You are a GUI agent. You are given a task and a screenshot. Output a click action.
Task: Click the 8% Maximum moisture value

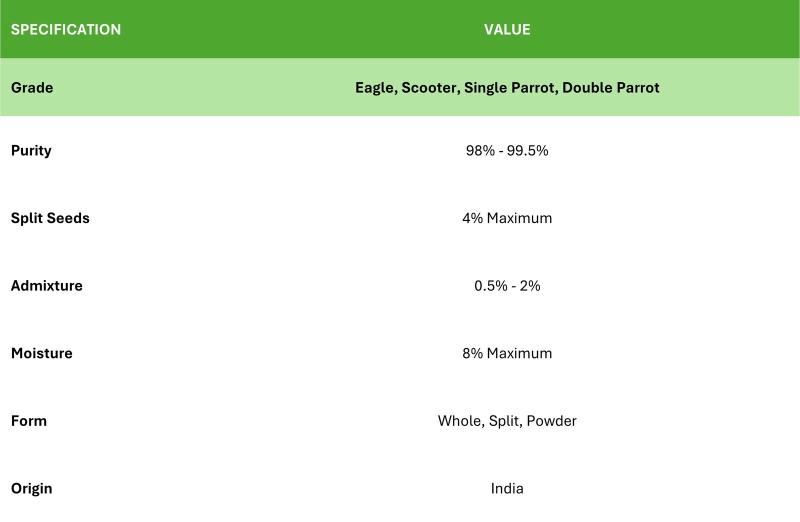click(507, 353)
